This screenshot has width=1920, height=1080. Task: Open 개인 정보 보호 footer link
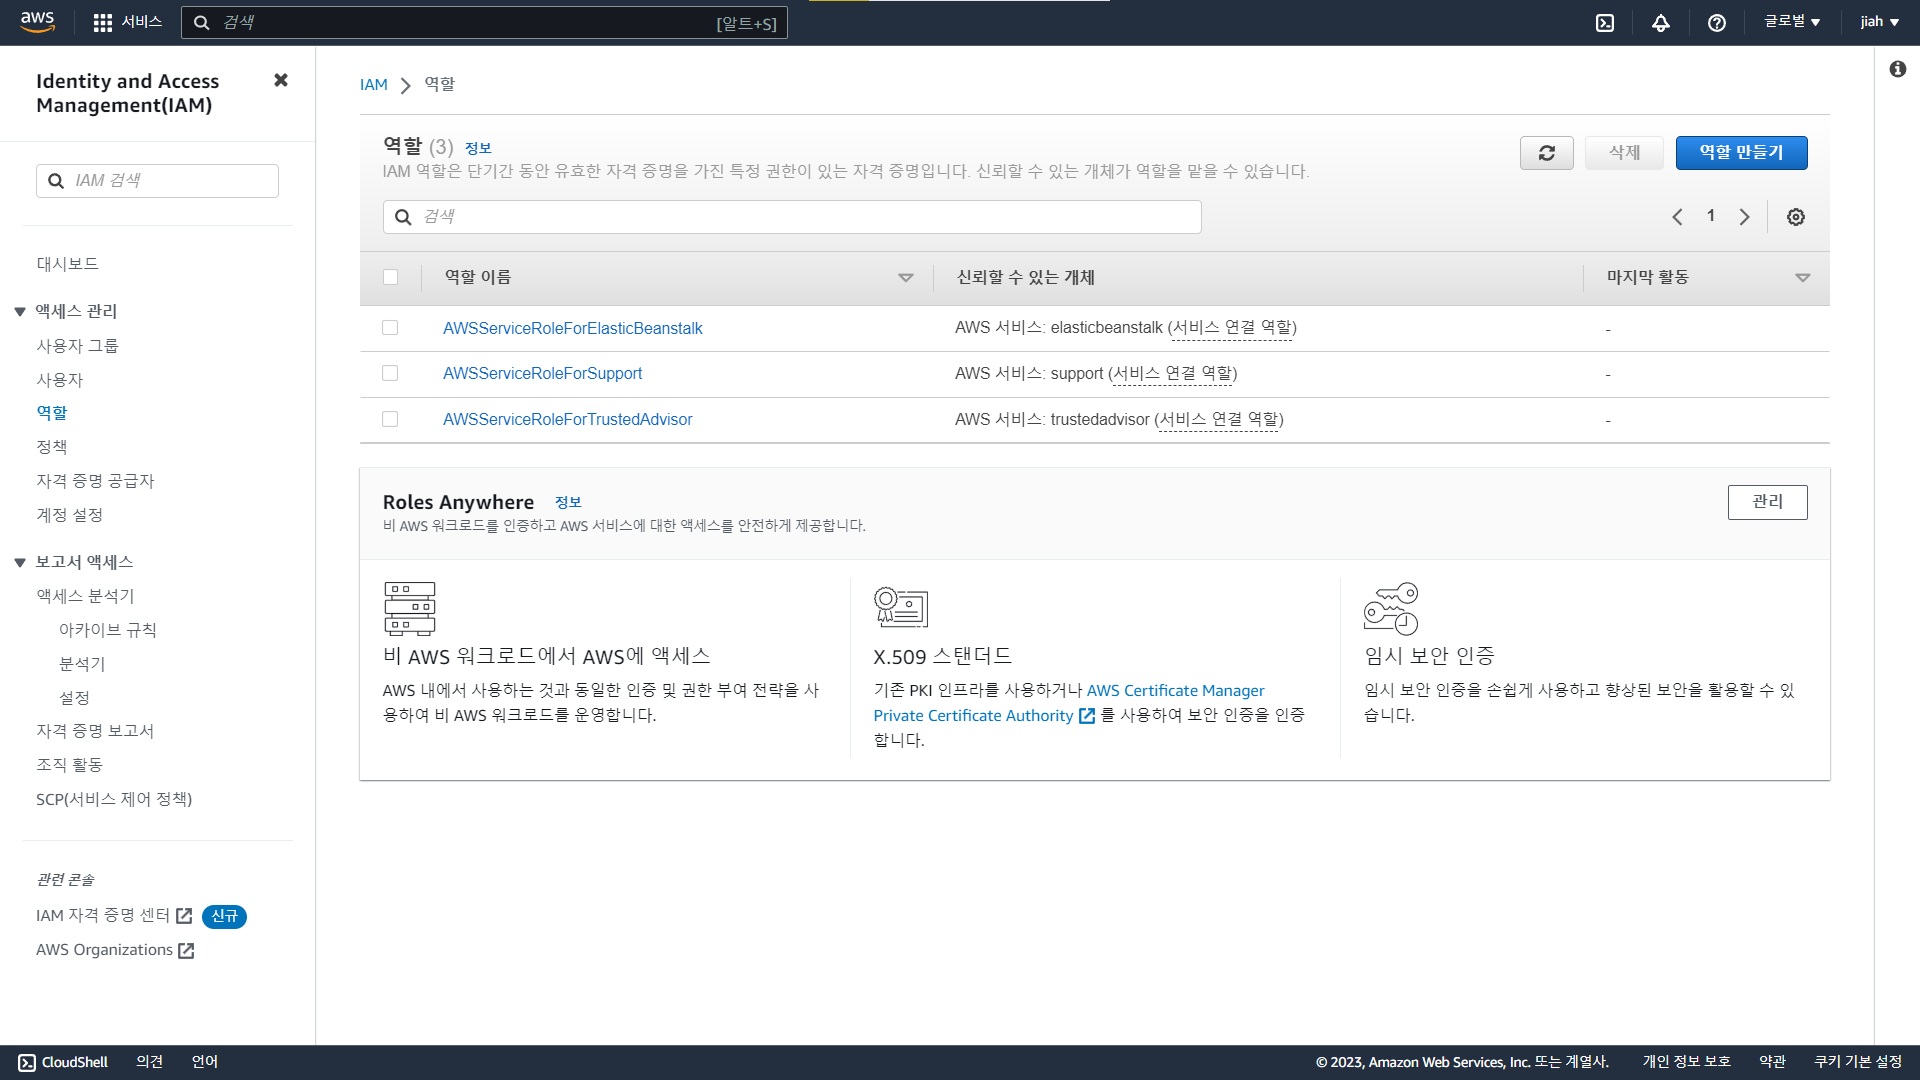coord(1686,1062)
